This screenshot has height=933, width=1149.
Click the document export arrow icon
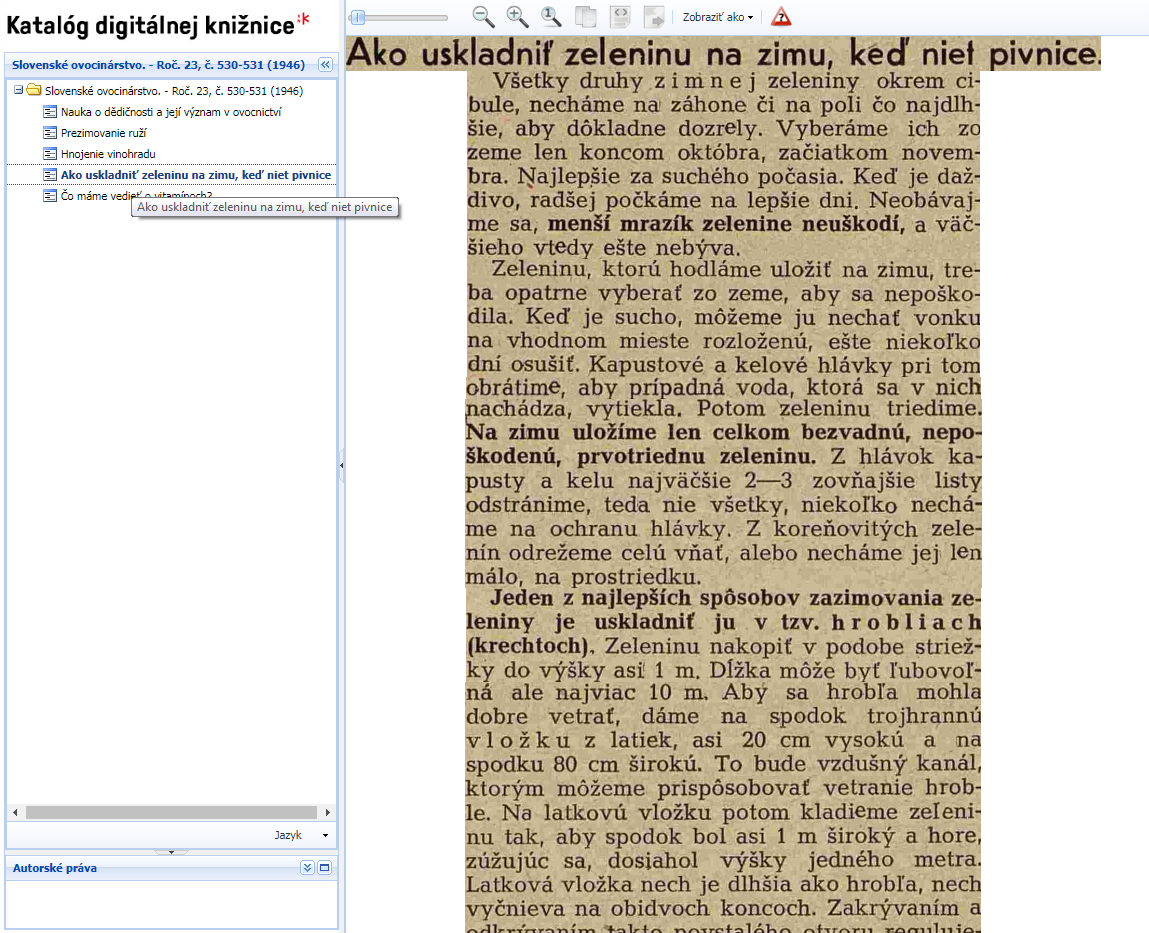click(x=654, y=17)
